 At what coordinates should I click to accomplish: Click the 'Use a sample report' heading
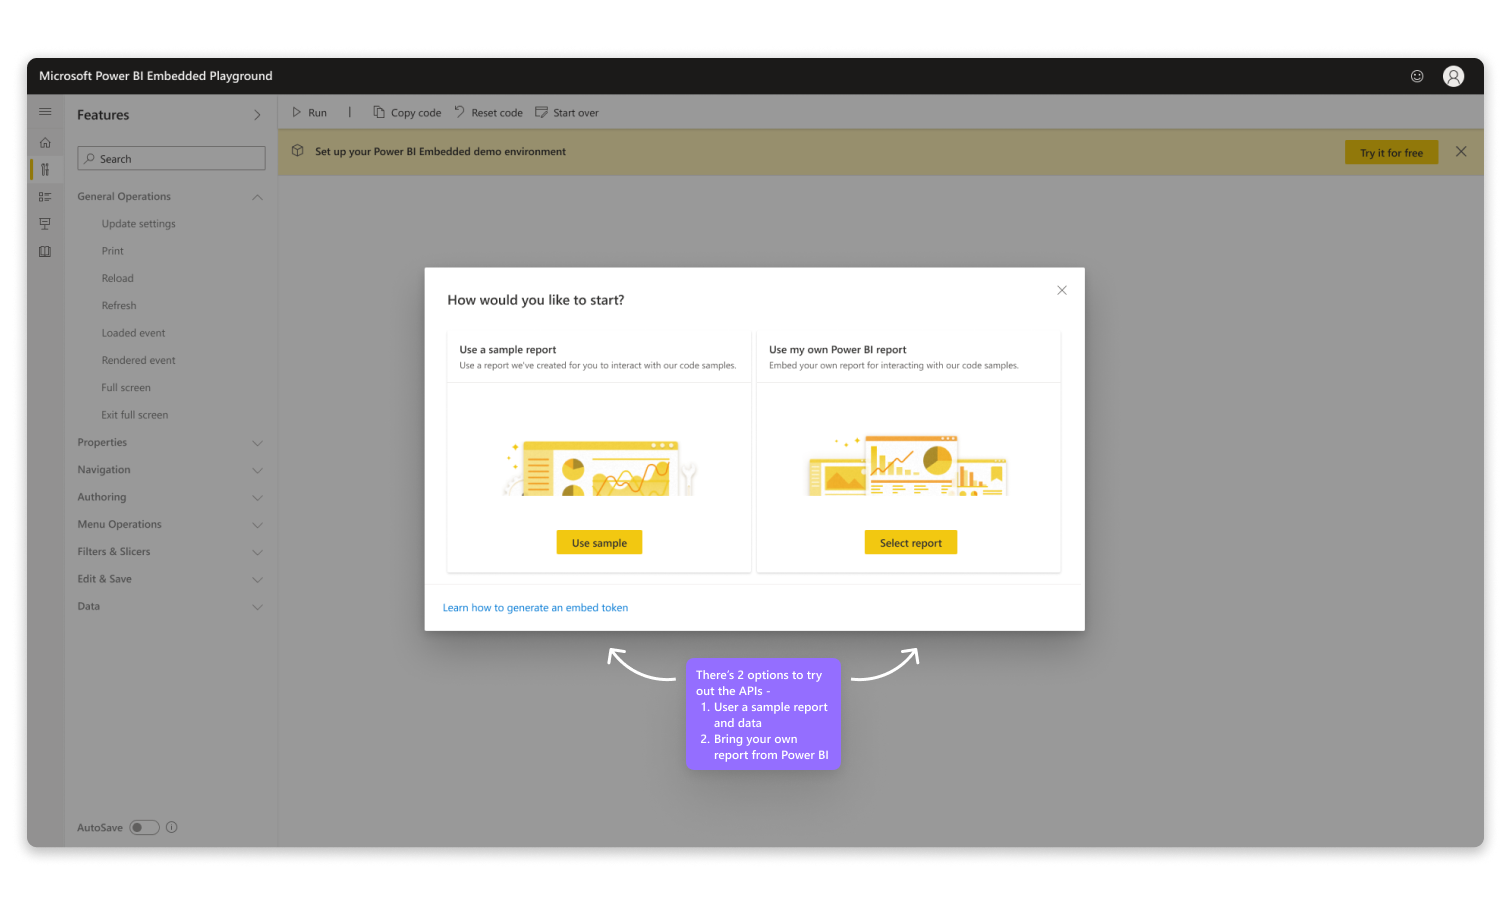pyautogui.click(x=508, y=350)
